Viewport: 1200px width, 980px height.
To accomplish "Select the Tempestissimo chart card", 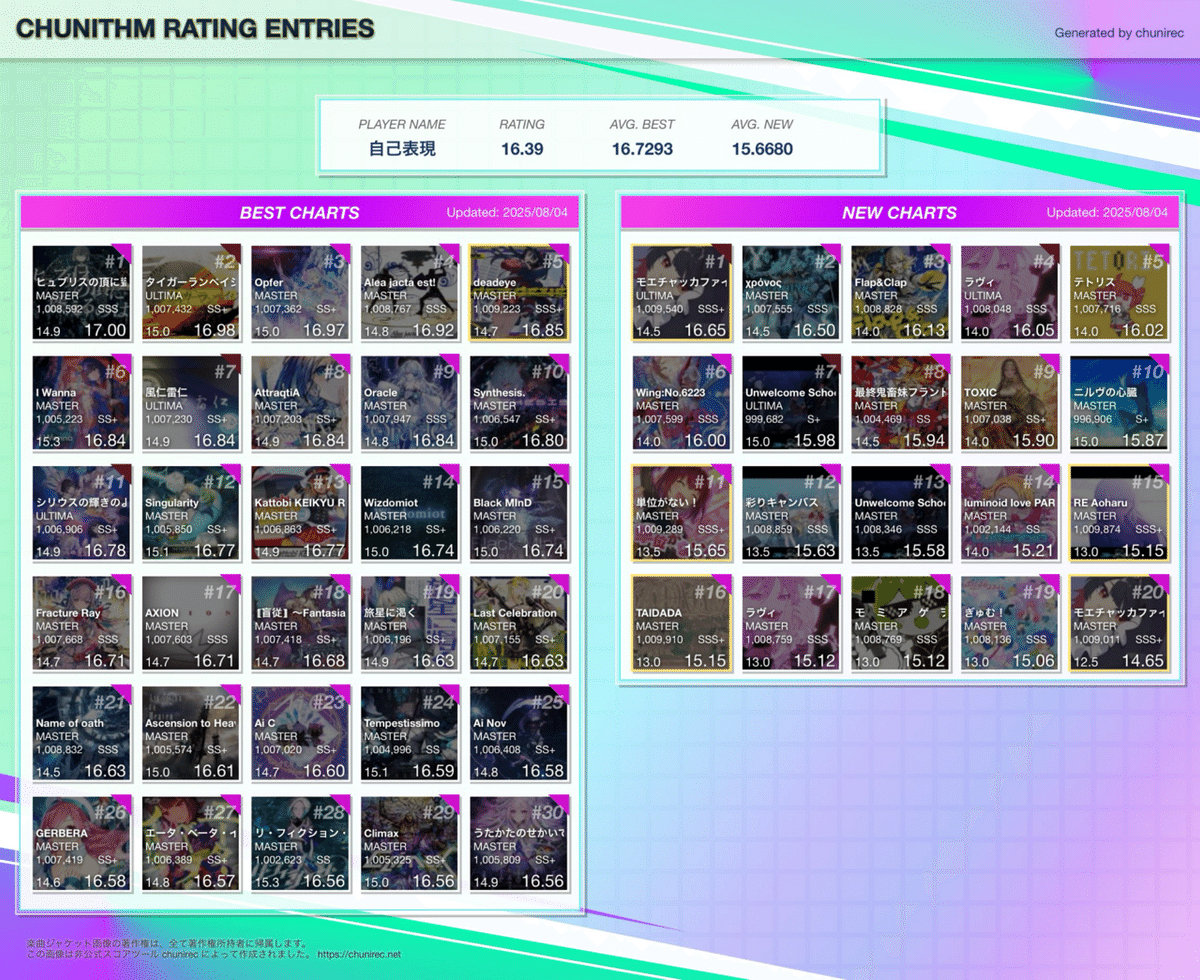I will (x=410, y=733).
